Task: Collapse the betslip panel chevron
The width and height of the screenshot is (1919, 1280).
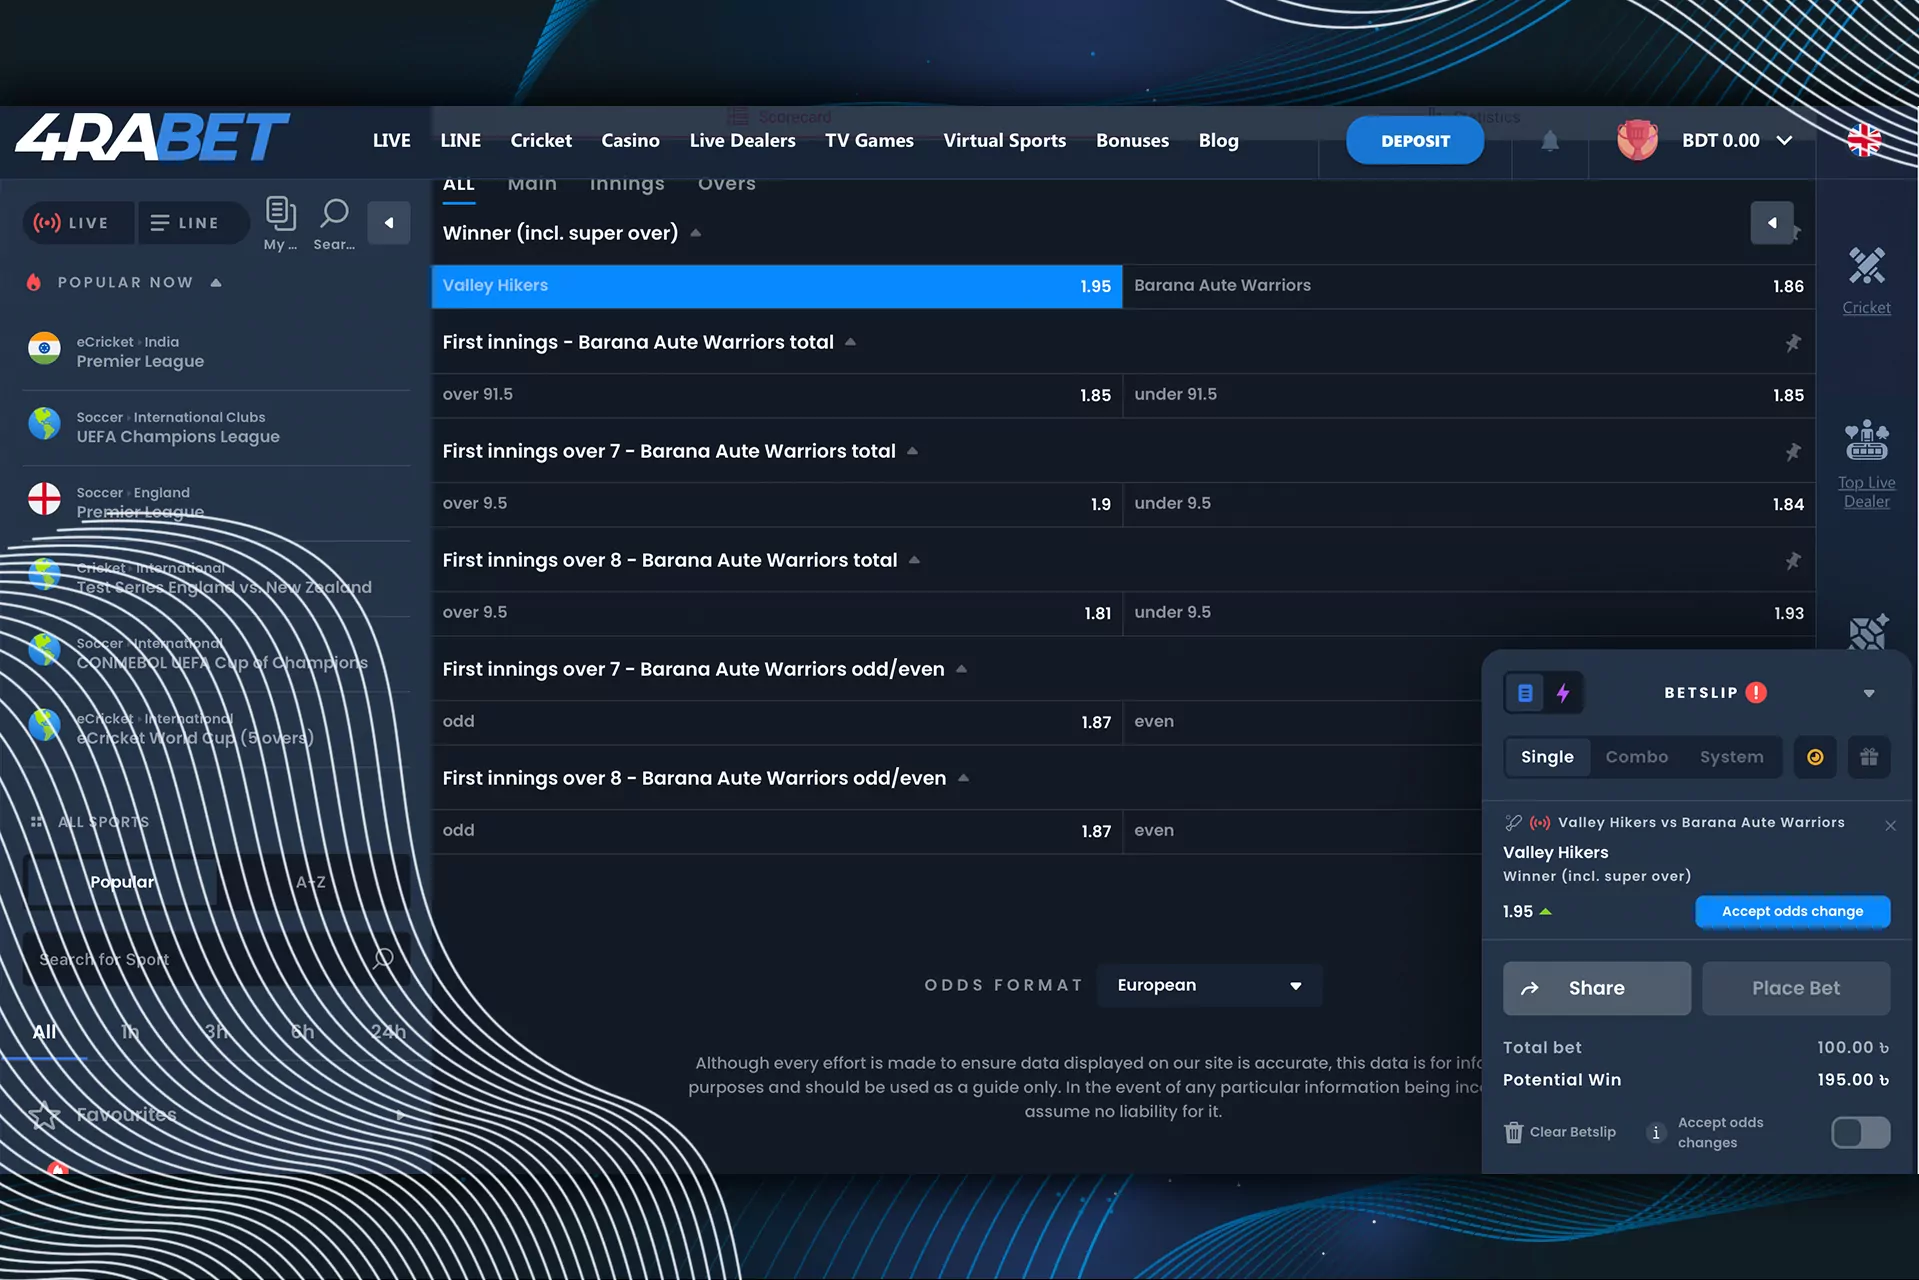Action: 1869,693
